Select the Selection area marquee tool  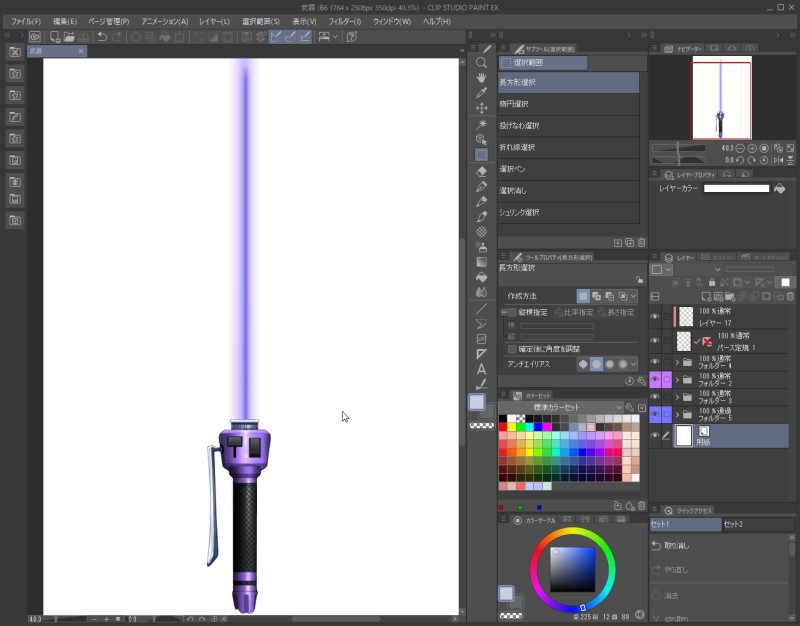tap(481, 155)
